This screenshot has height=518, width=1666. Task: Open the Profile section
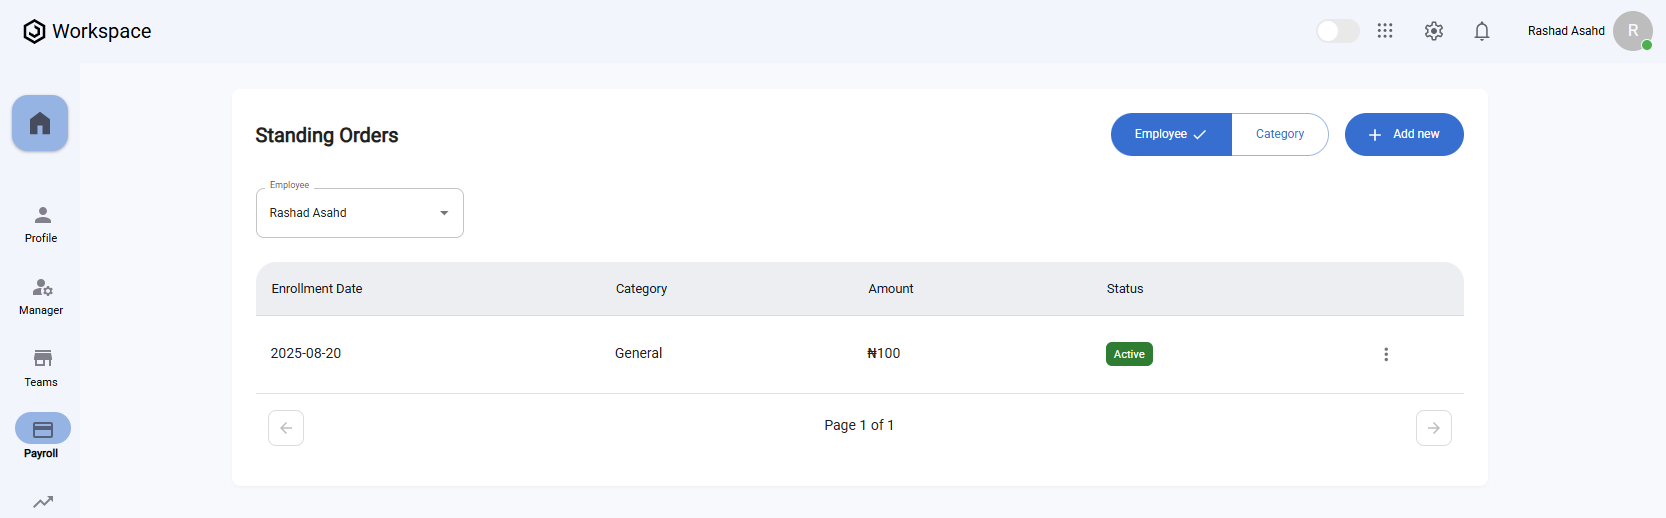(x=42, y=224)
